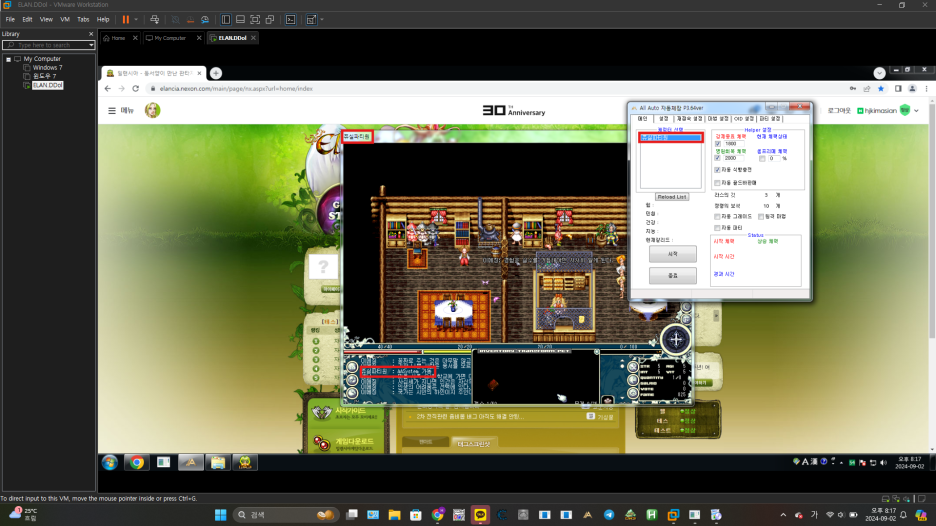Viewport: 936px width, 526px height.
Task: Select the ELAN.DDol VM in library
Action: click(47, 85)
